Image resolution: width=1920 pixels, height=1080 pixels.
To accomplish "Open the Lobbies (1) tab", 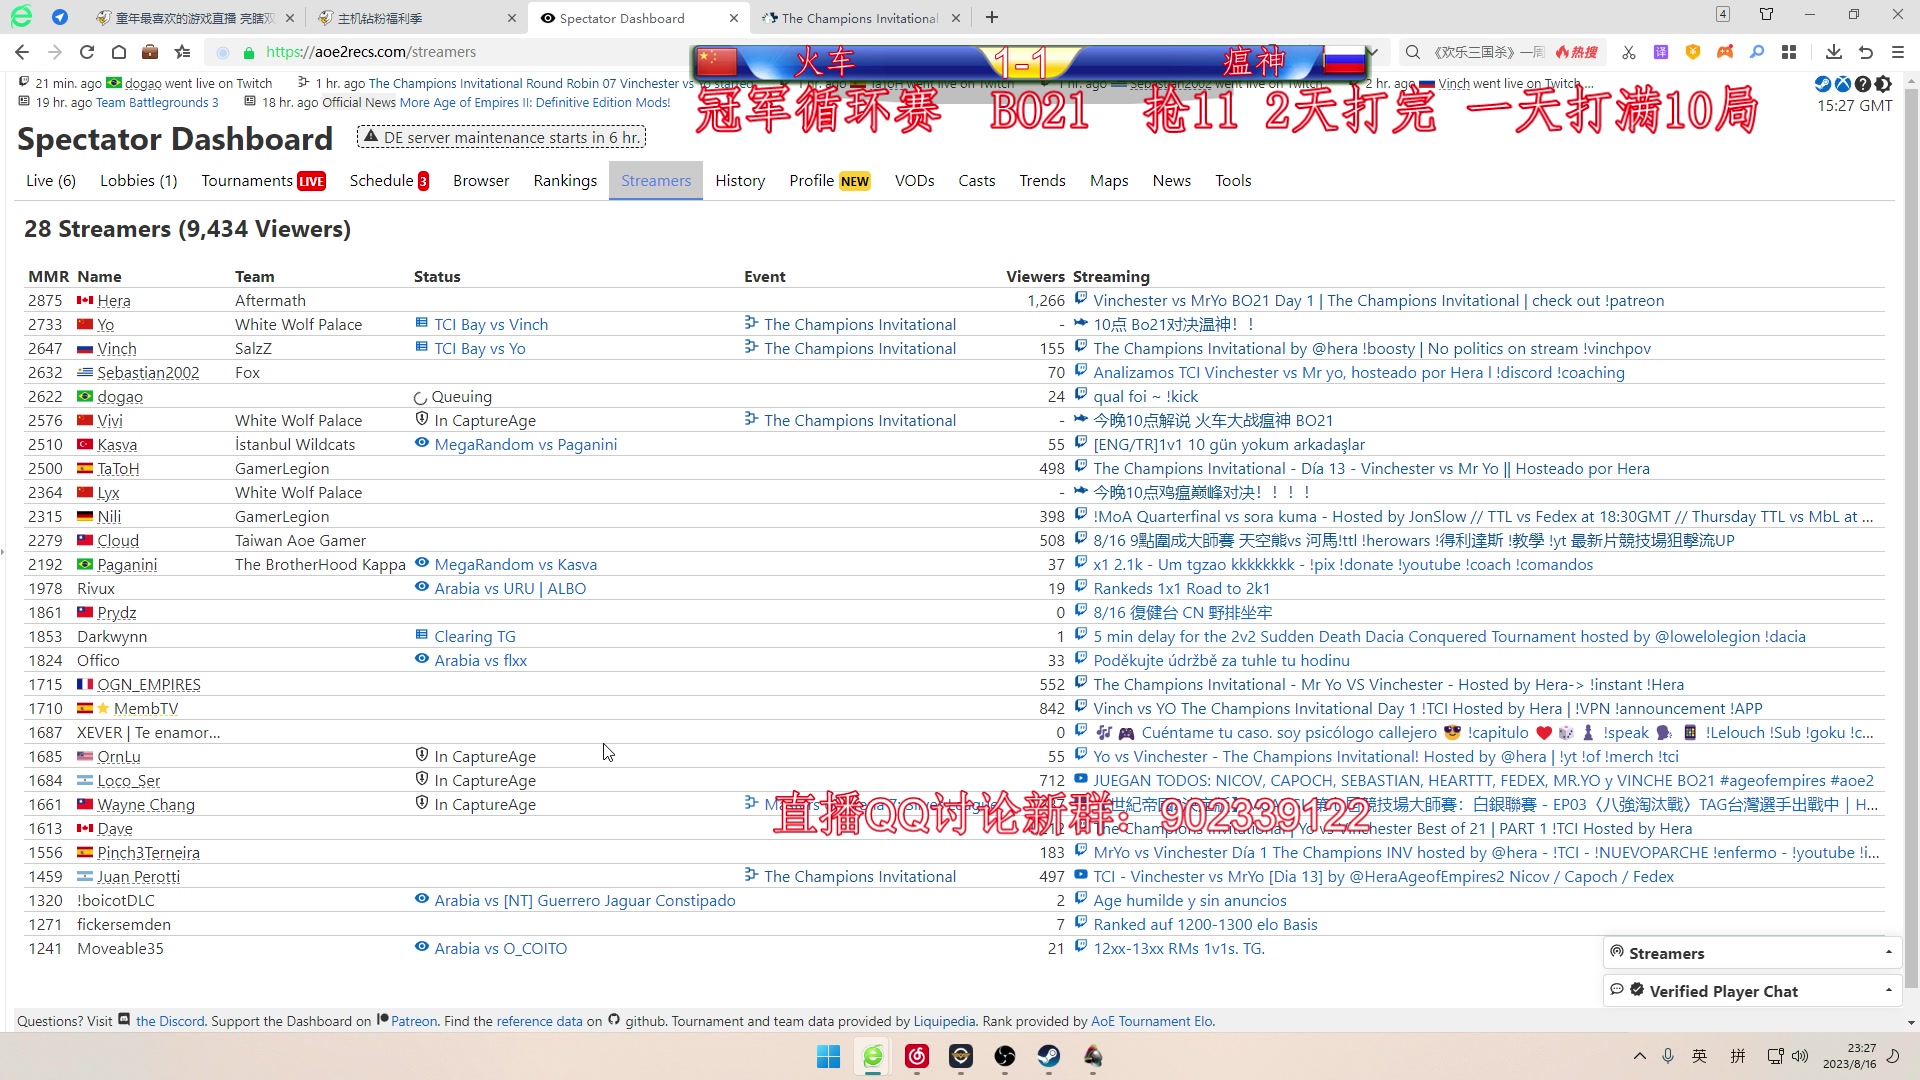I will coord(139,181).
